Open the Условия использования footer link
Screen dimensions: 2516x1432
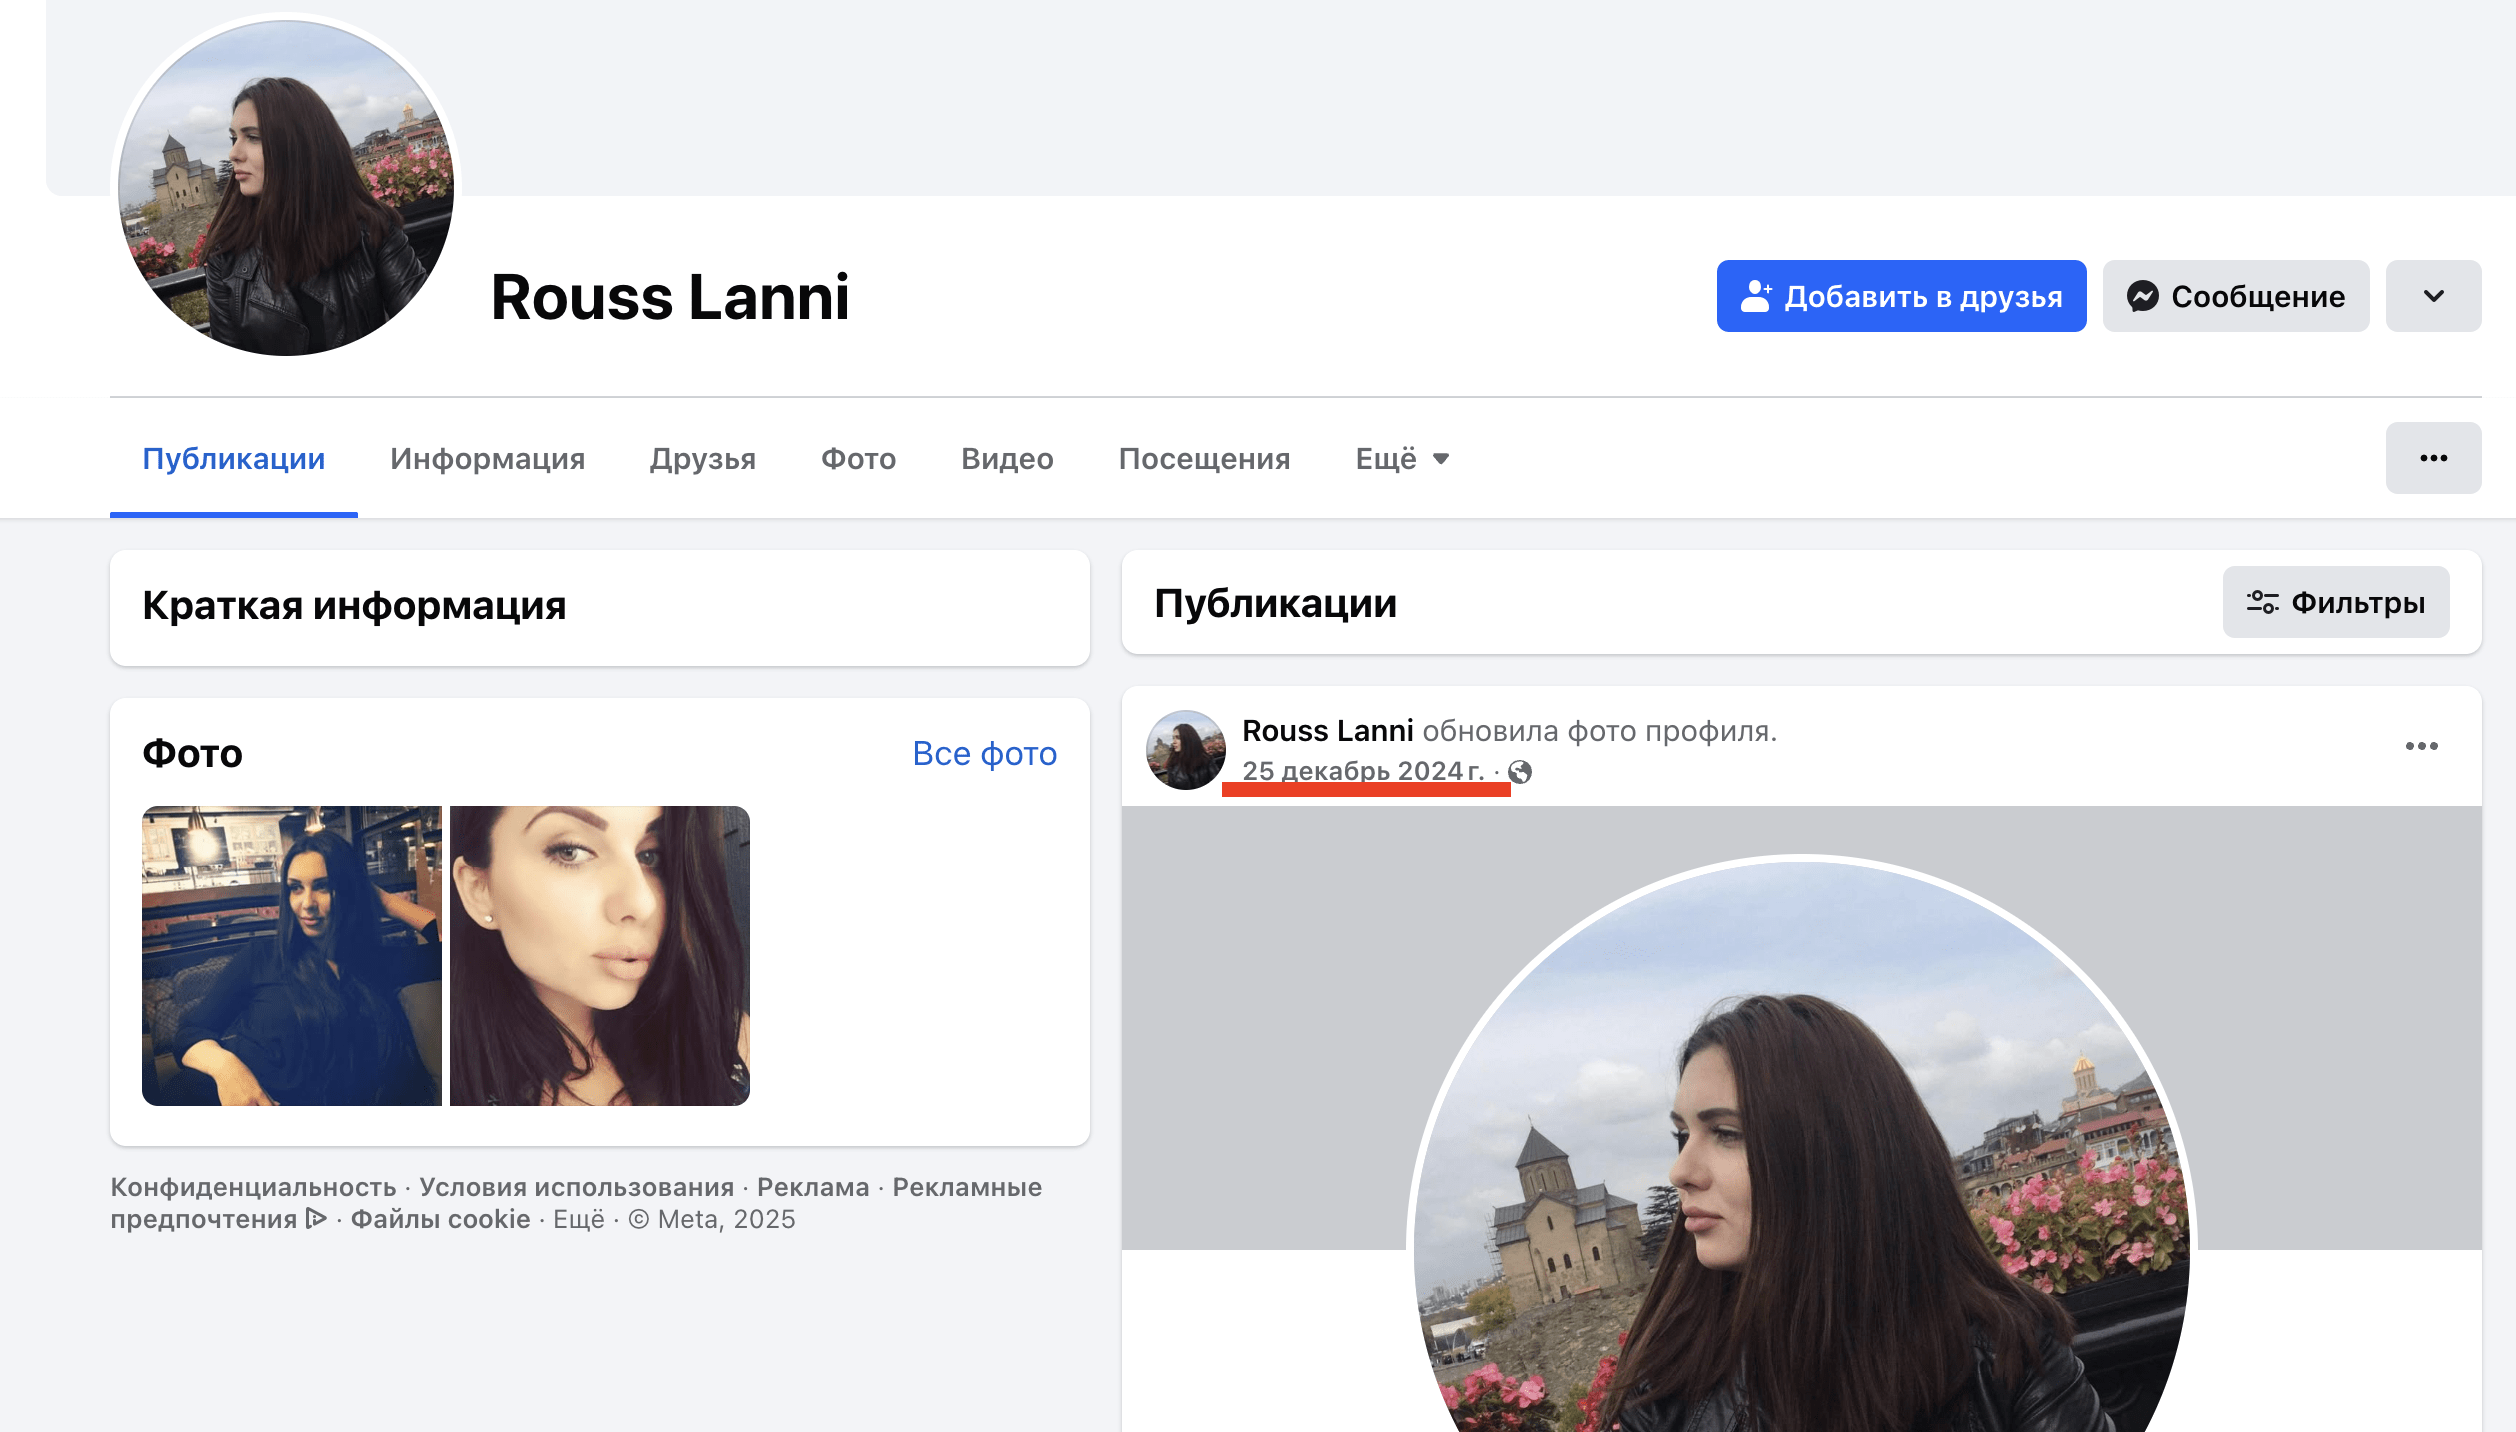(x=576, y=1187)
